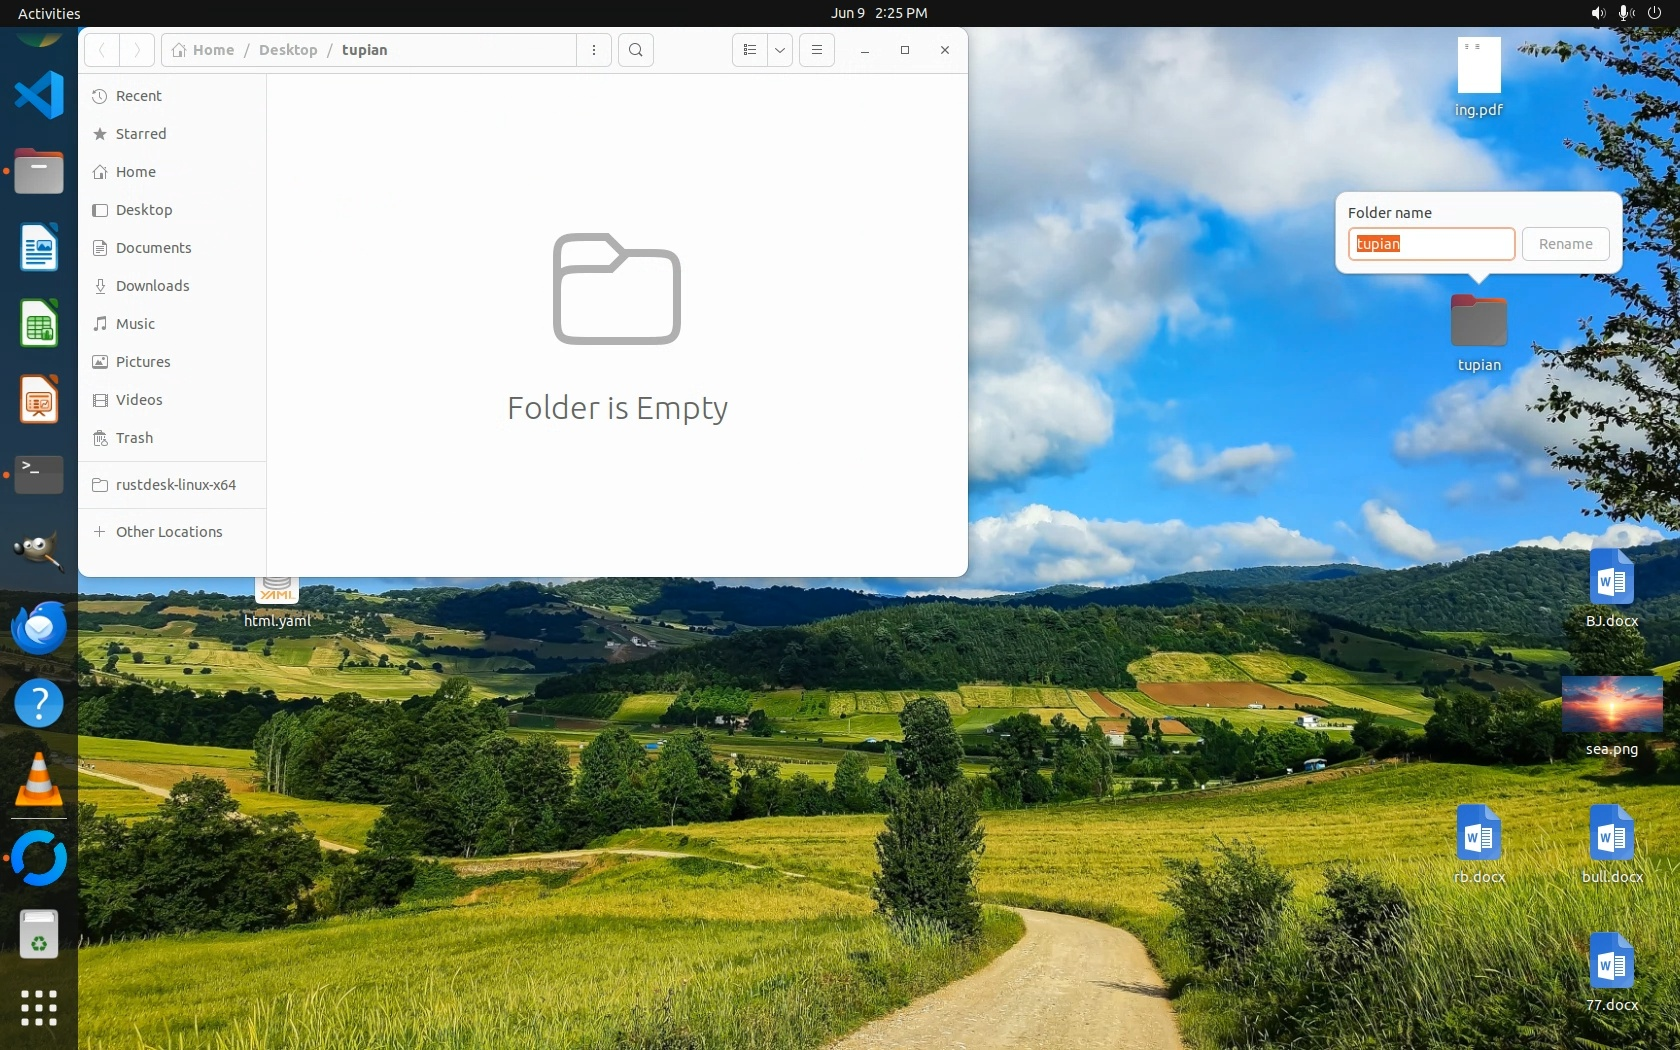
Task: Open Trash in the sidebar
Action: 134,438
